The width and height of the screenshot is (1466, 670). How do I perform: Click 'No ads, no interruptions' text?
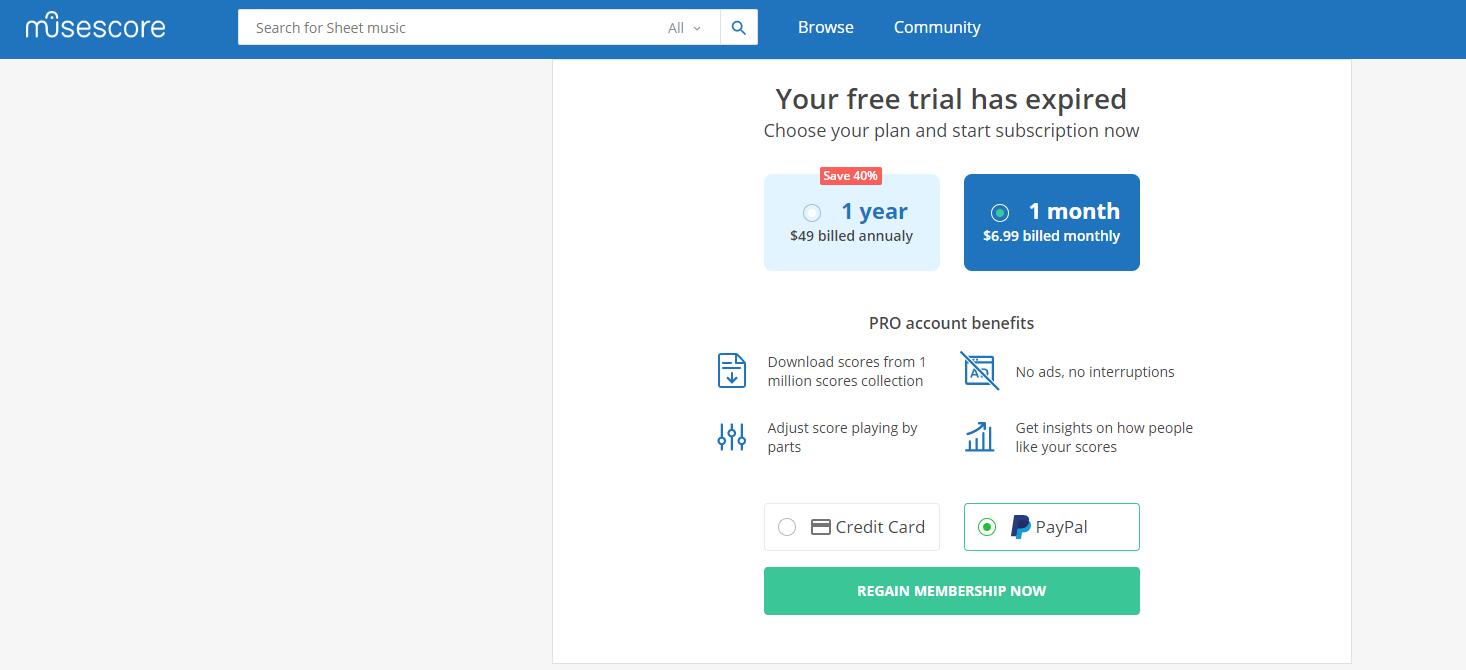pyautogui.click(x=1095, y=372)
